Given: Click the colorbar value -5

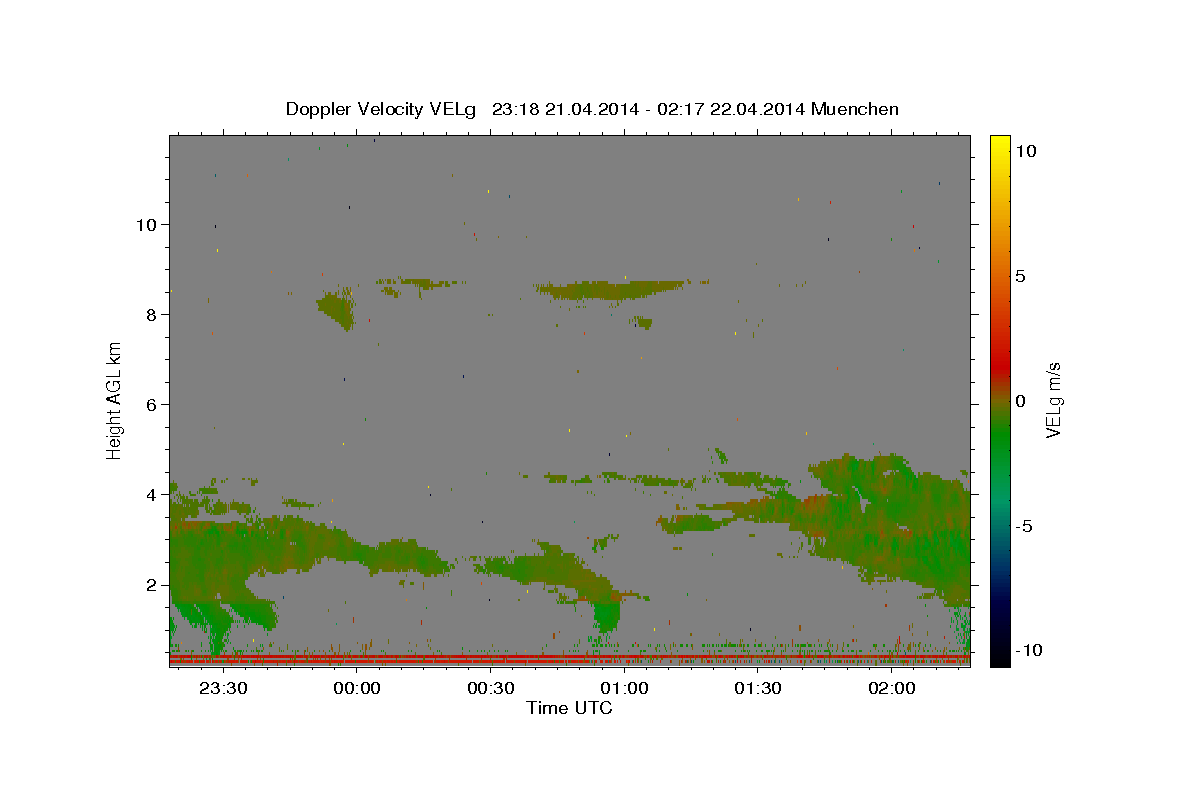Looking at the screenshot, I should coord(1024,525).
